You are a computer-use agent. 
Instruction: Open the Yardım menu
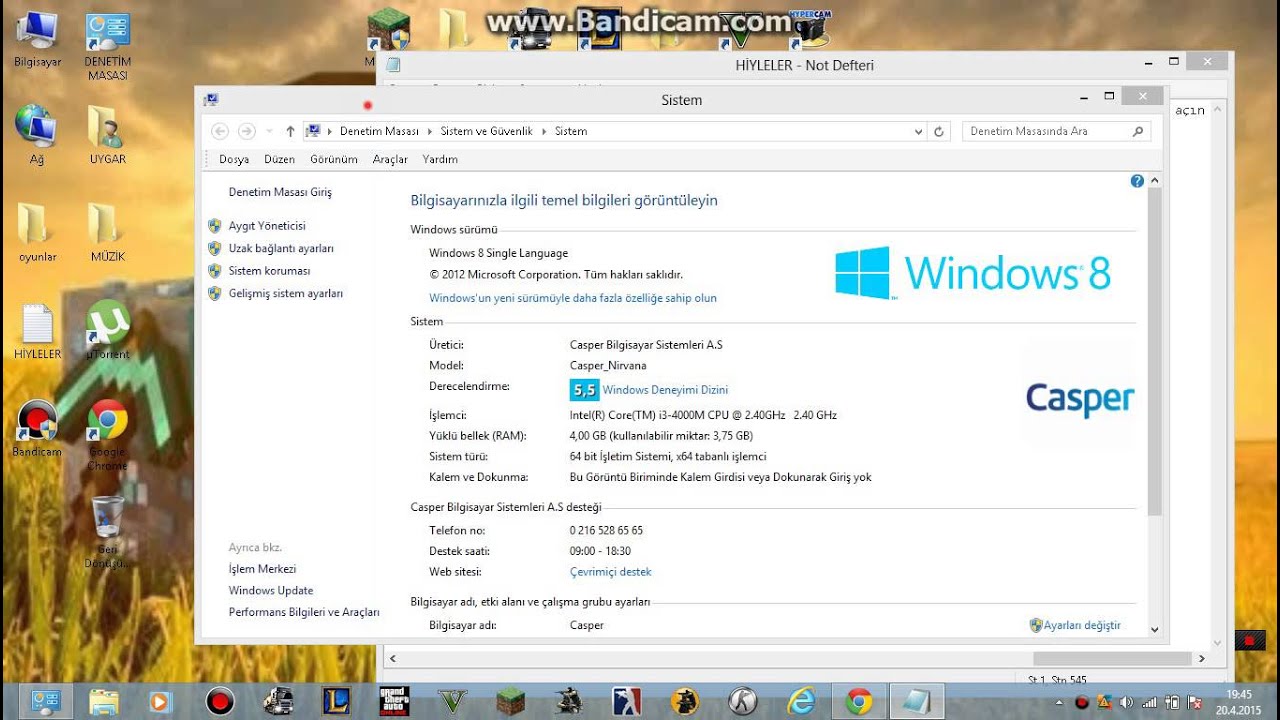tap(440, 159)
